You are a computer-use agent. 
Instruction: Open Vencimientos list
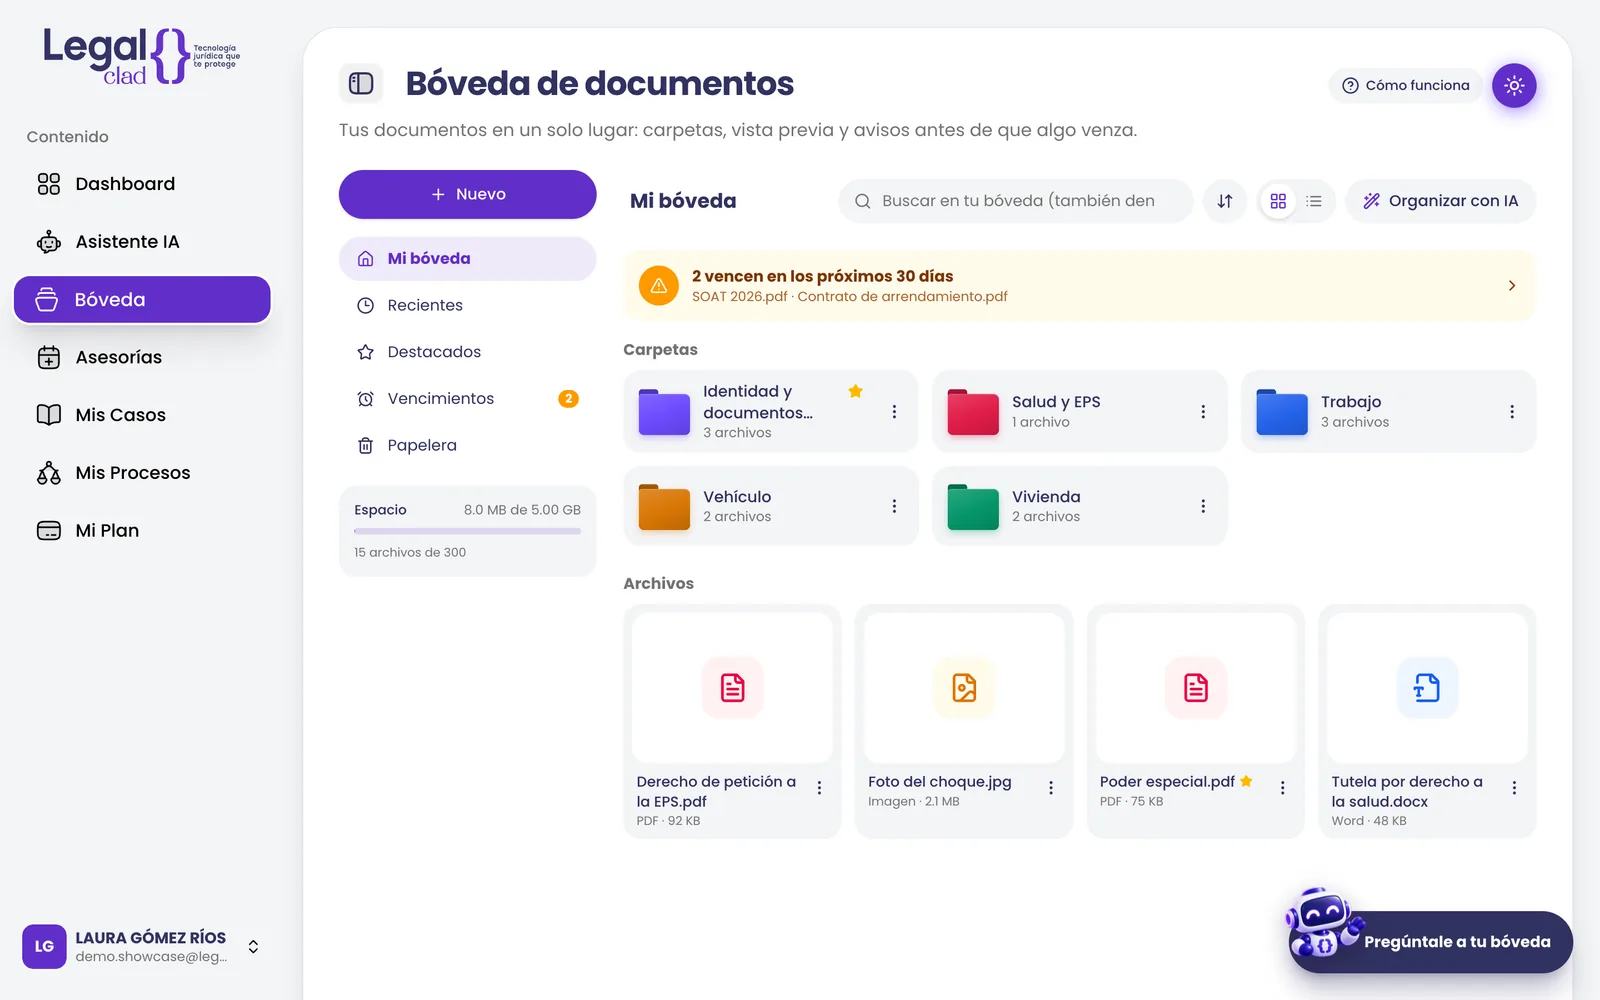pos(467,399)
